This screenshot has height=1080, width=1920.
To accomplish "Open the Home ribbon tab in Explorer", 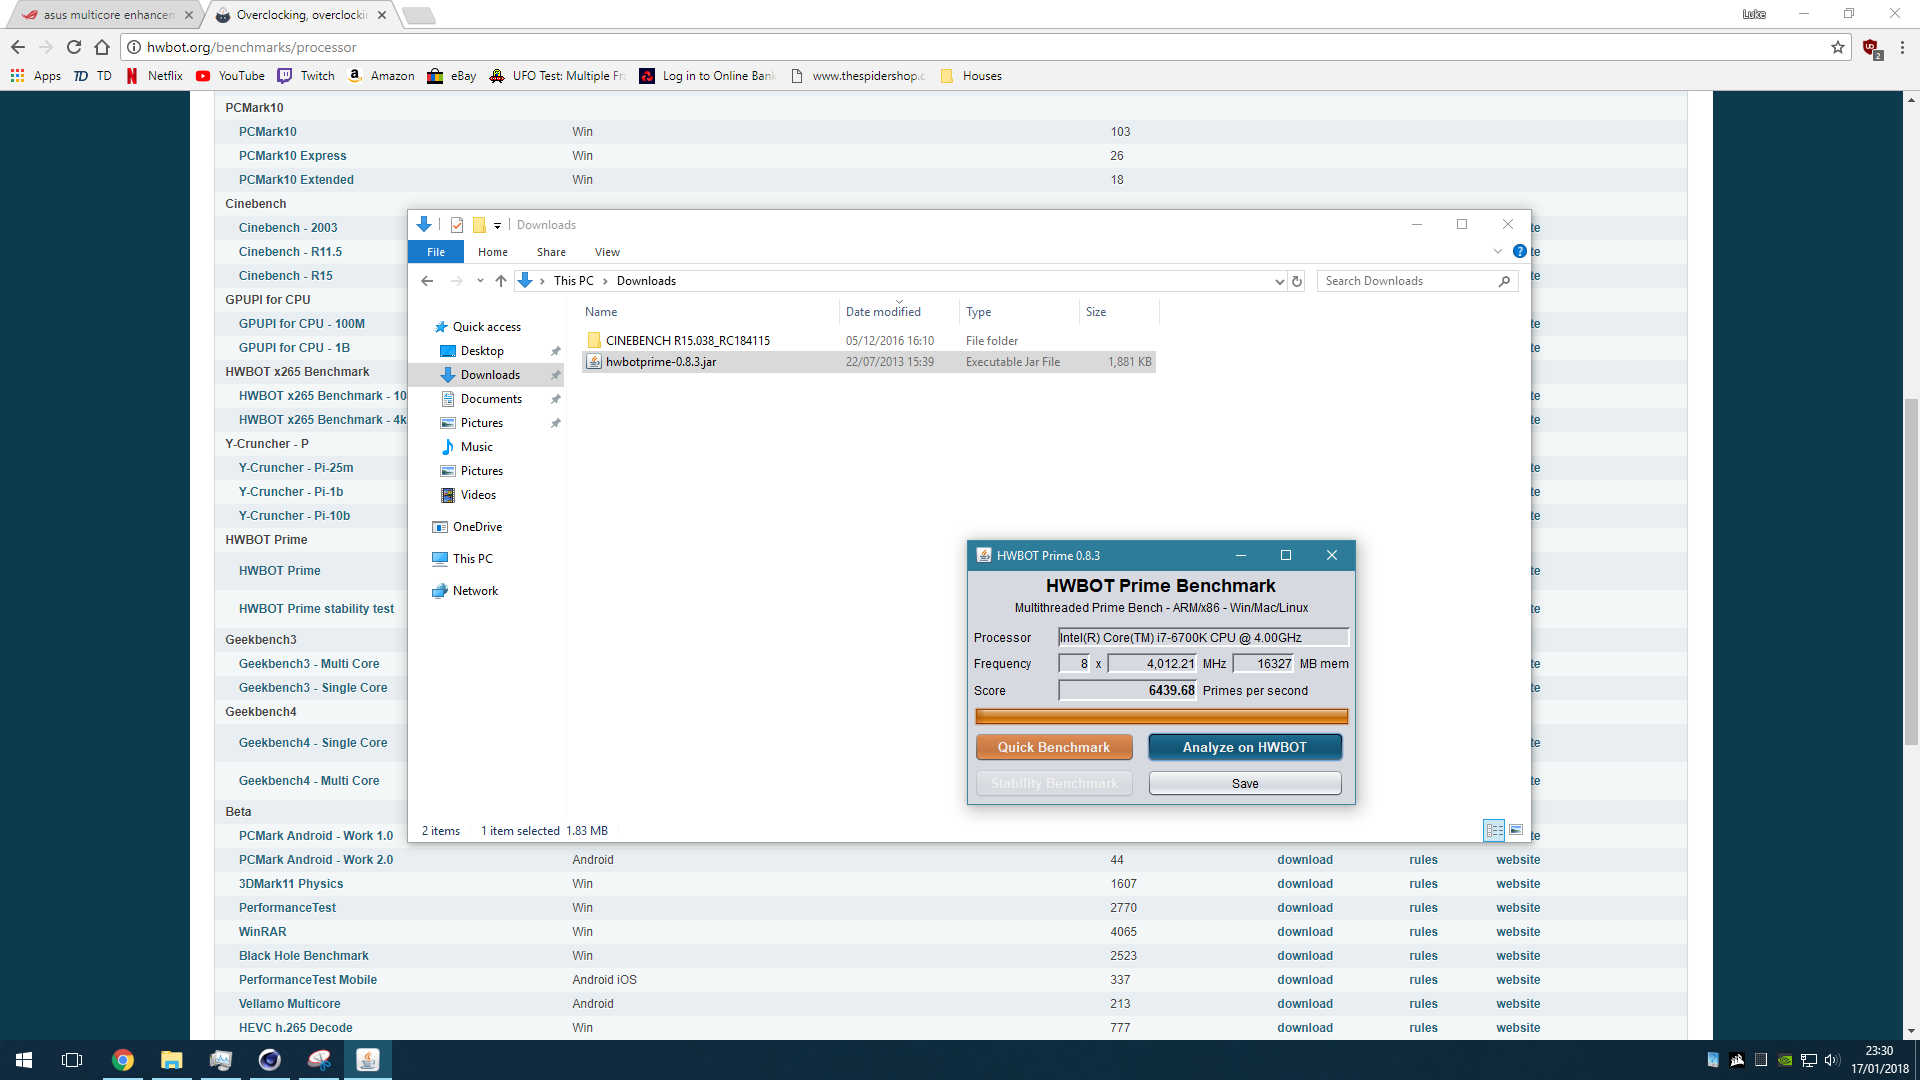I will [493, 252].
